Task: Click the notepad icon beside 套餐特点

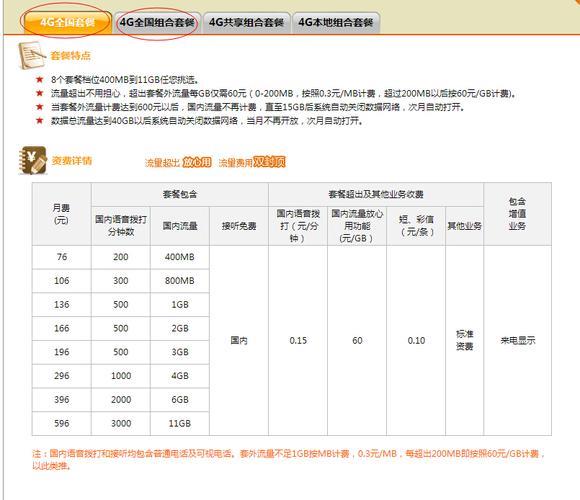Action: tap(32, 55)
